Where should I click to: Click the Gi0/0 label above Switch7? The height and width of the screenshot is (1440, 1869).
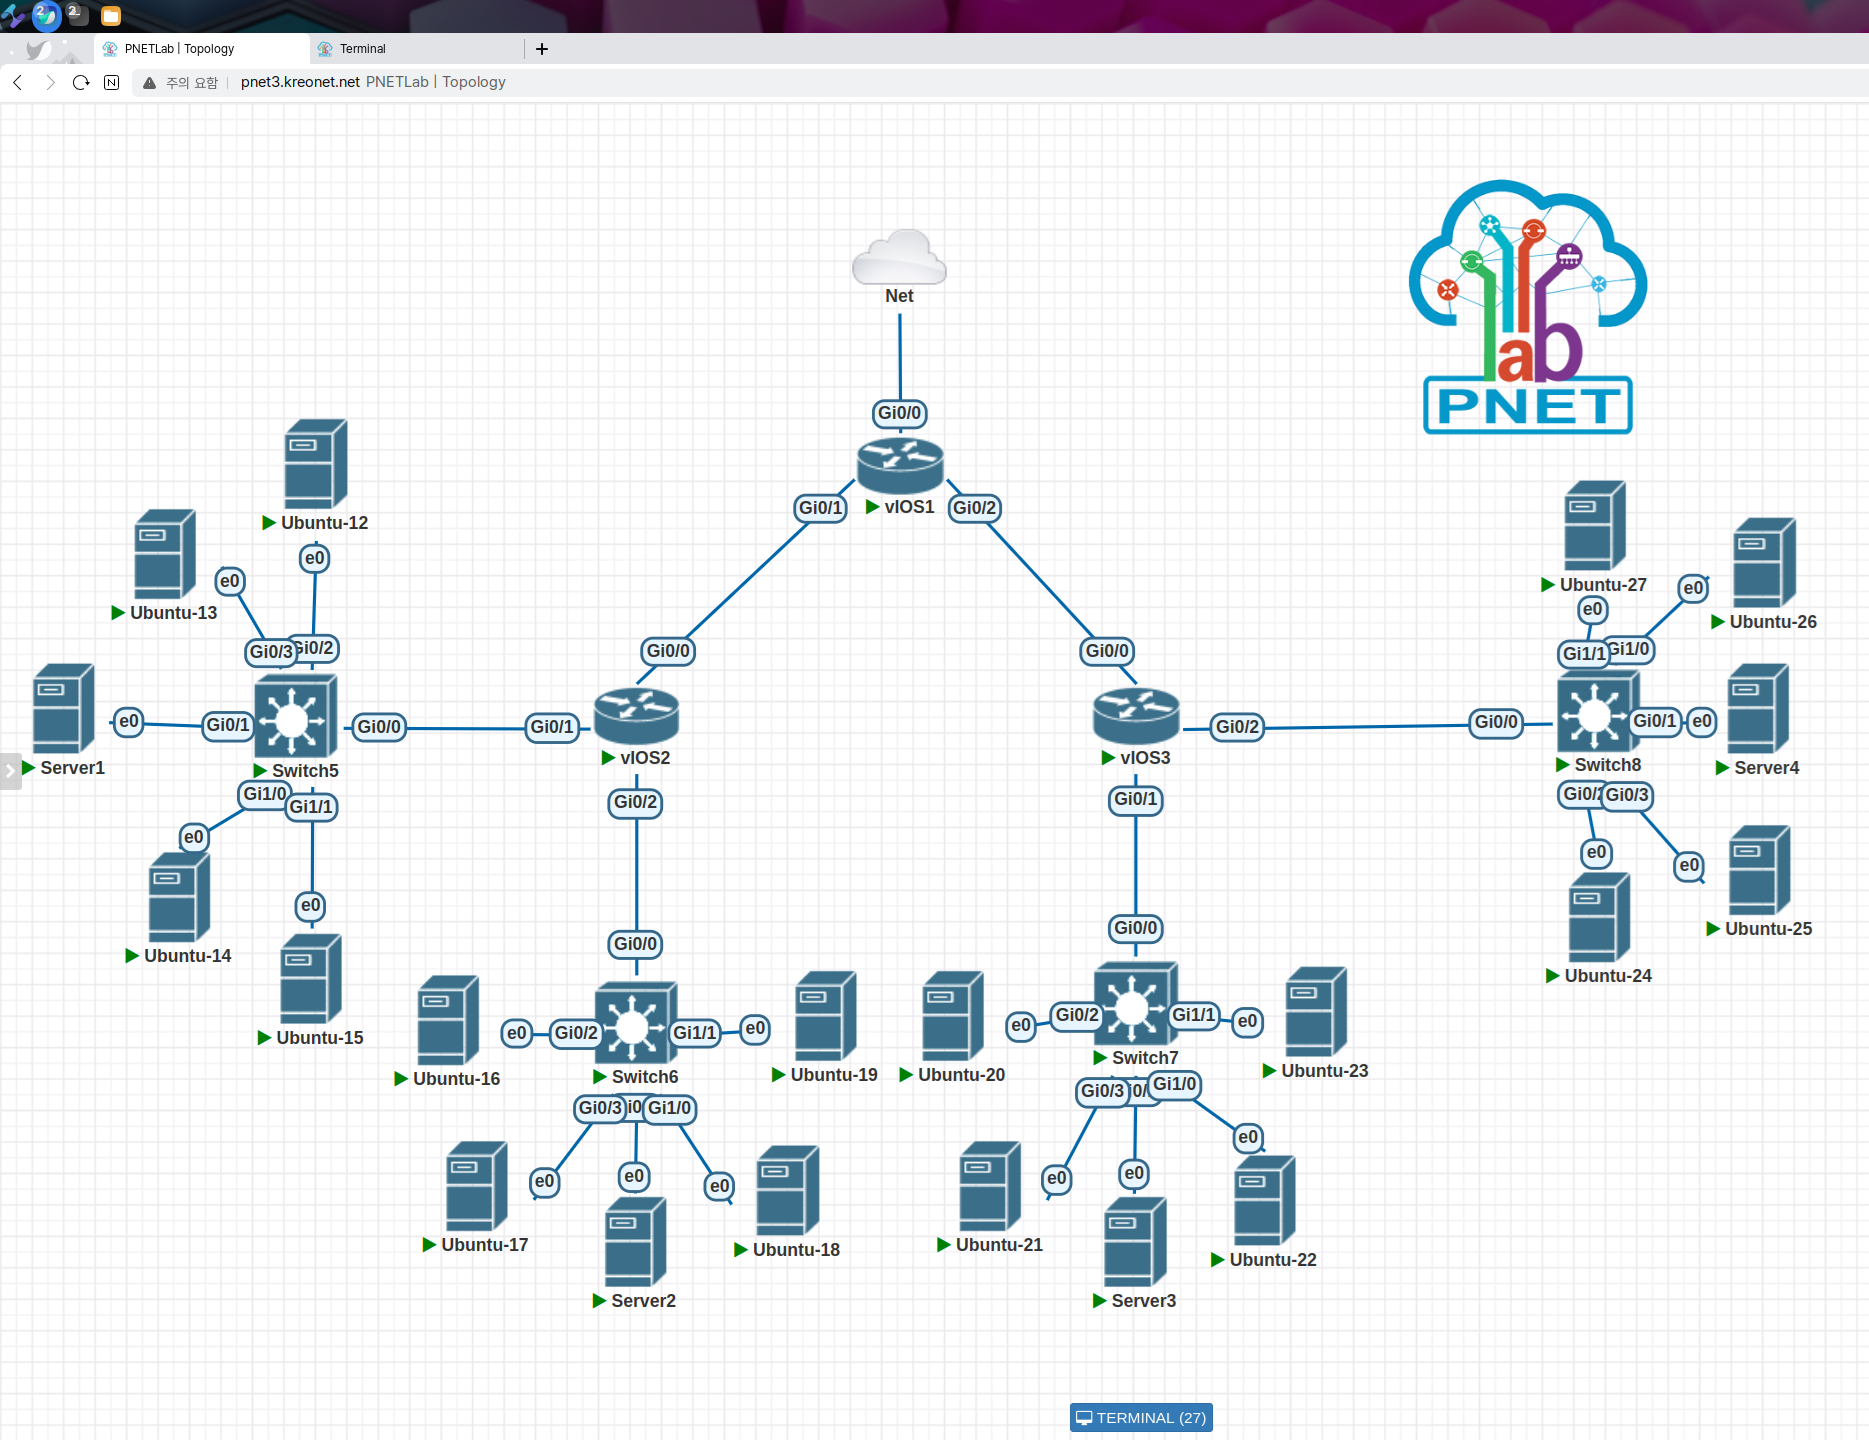click(1136, 928)
